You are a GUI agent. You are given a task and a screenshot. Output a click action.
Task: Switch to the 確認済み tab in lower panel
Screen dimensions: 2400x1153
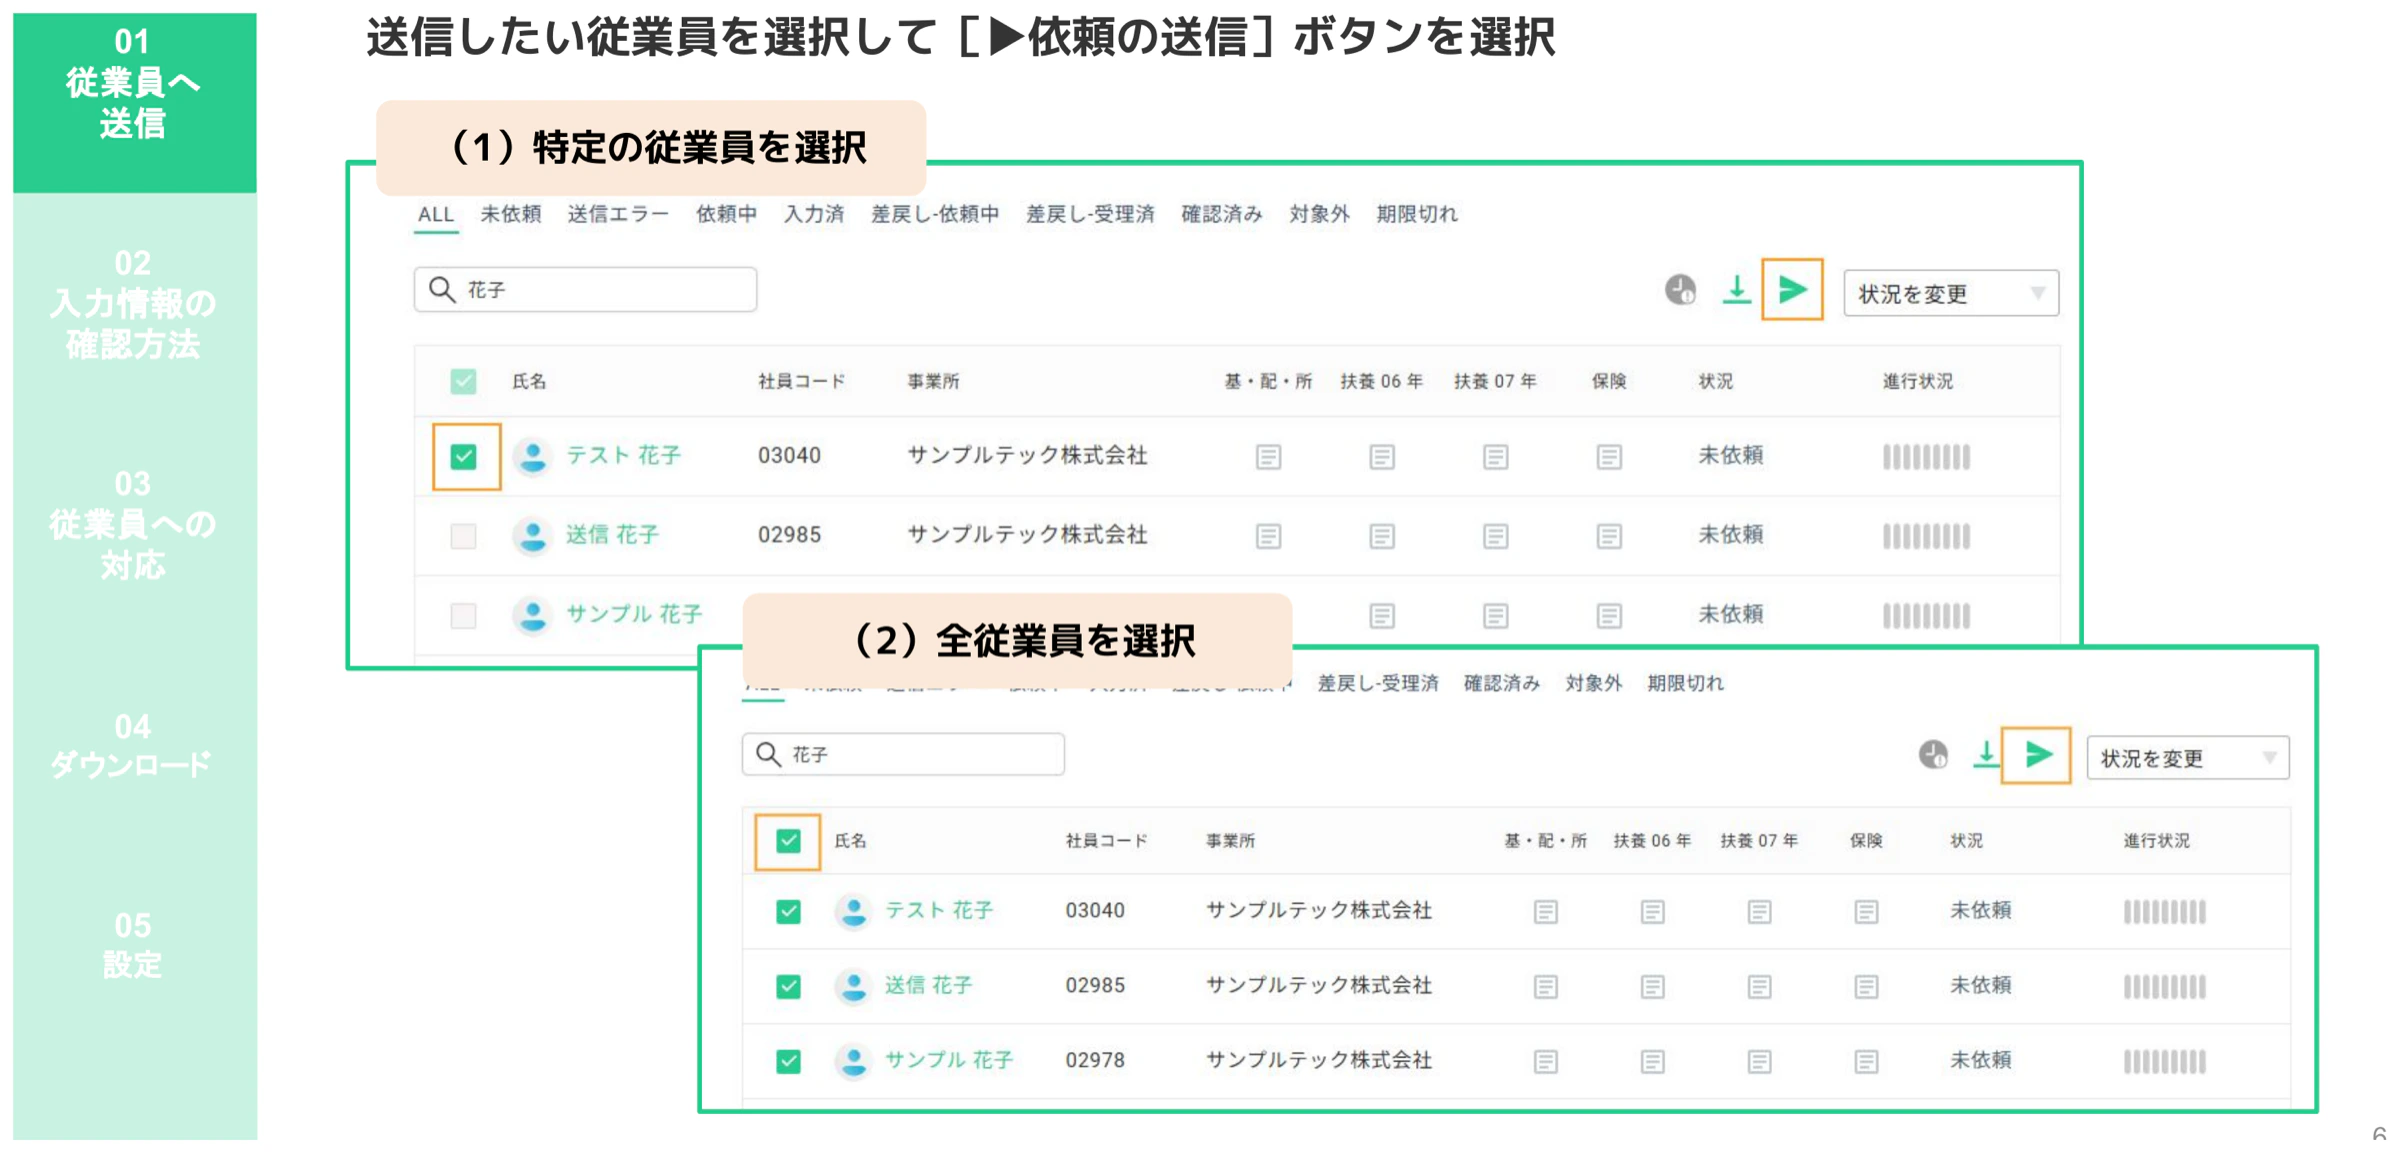[1502, 683]
